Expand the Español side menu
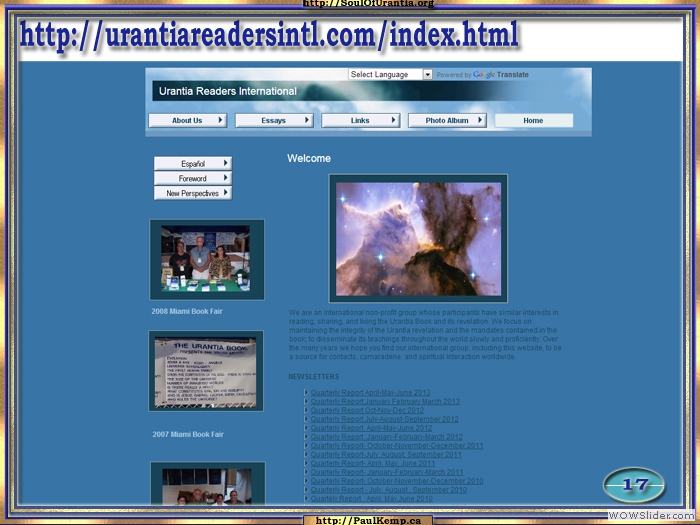The height and width of the screenshot is (525, 700). pyautogui.click(x=193, y=163)
